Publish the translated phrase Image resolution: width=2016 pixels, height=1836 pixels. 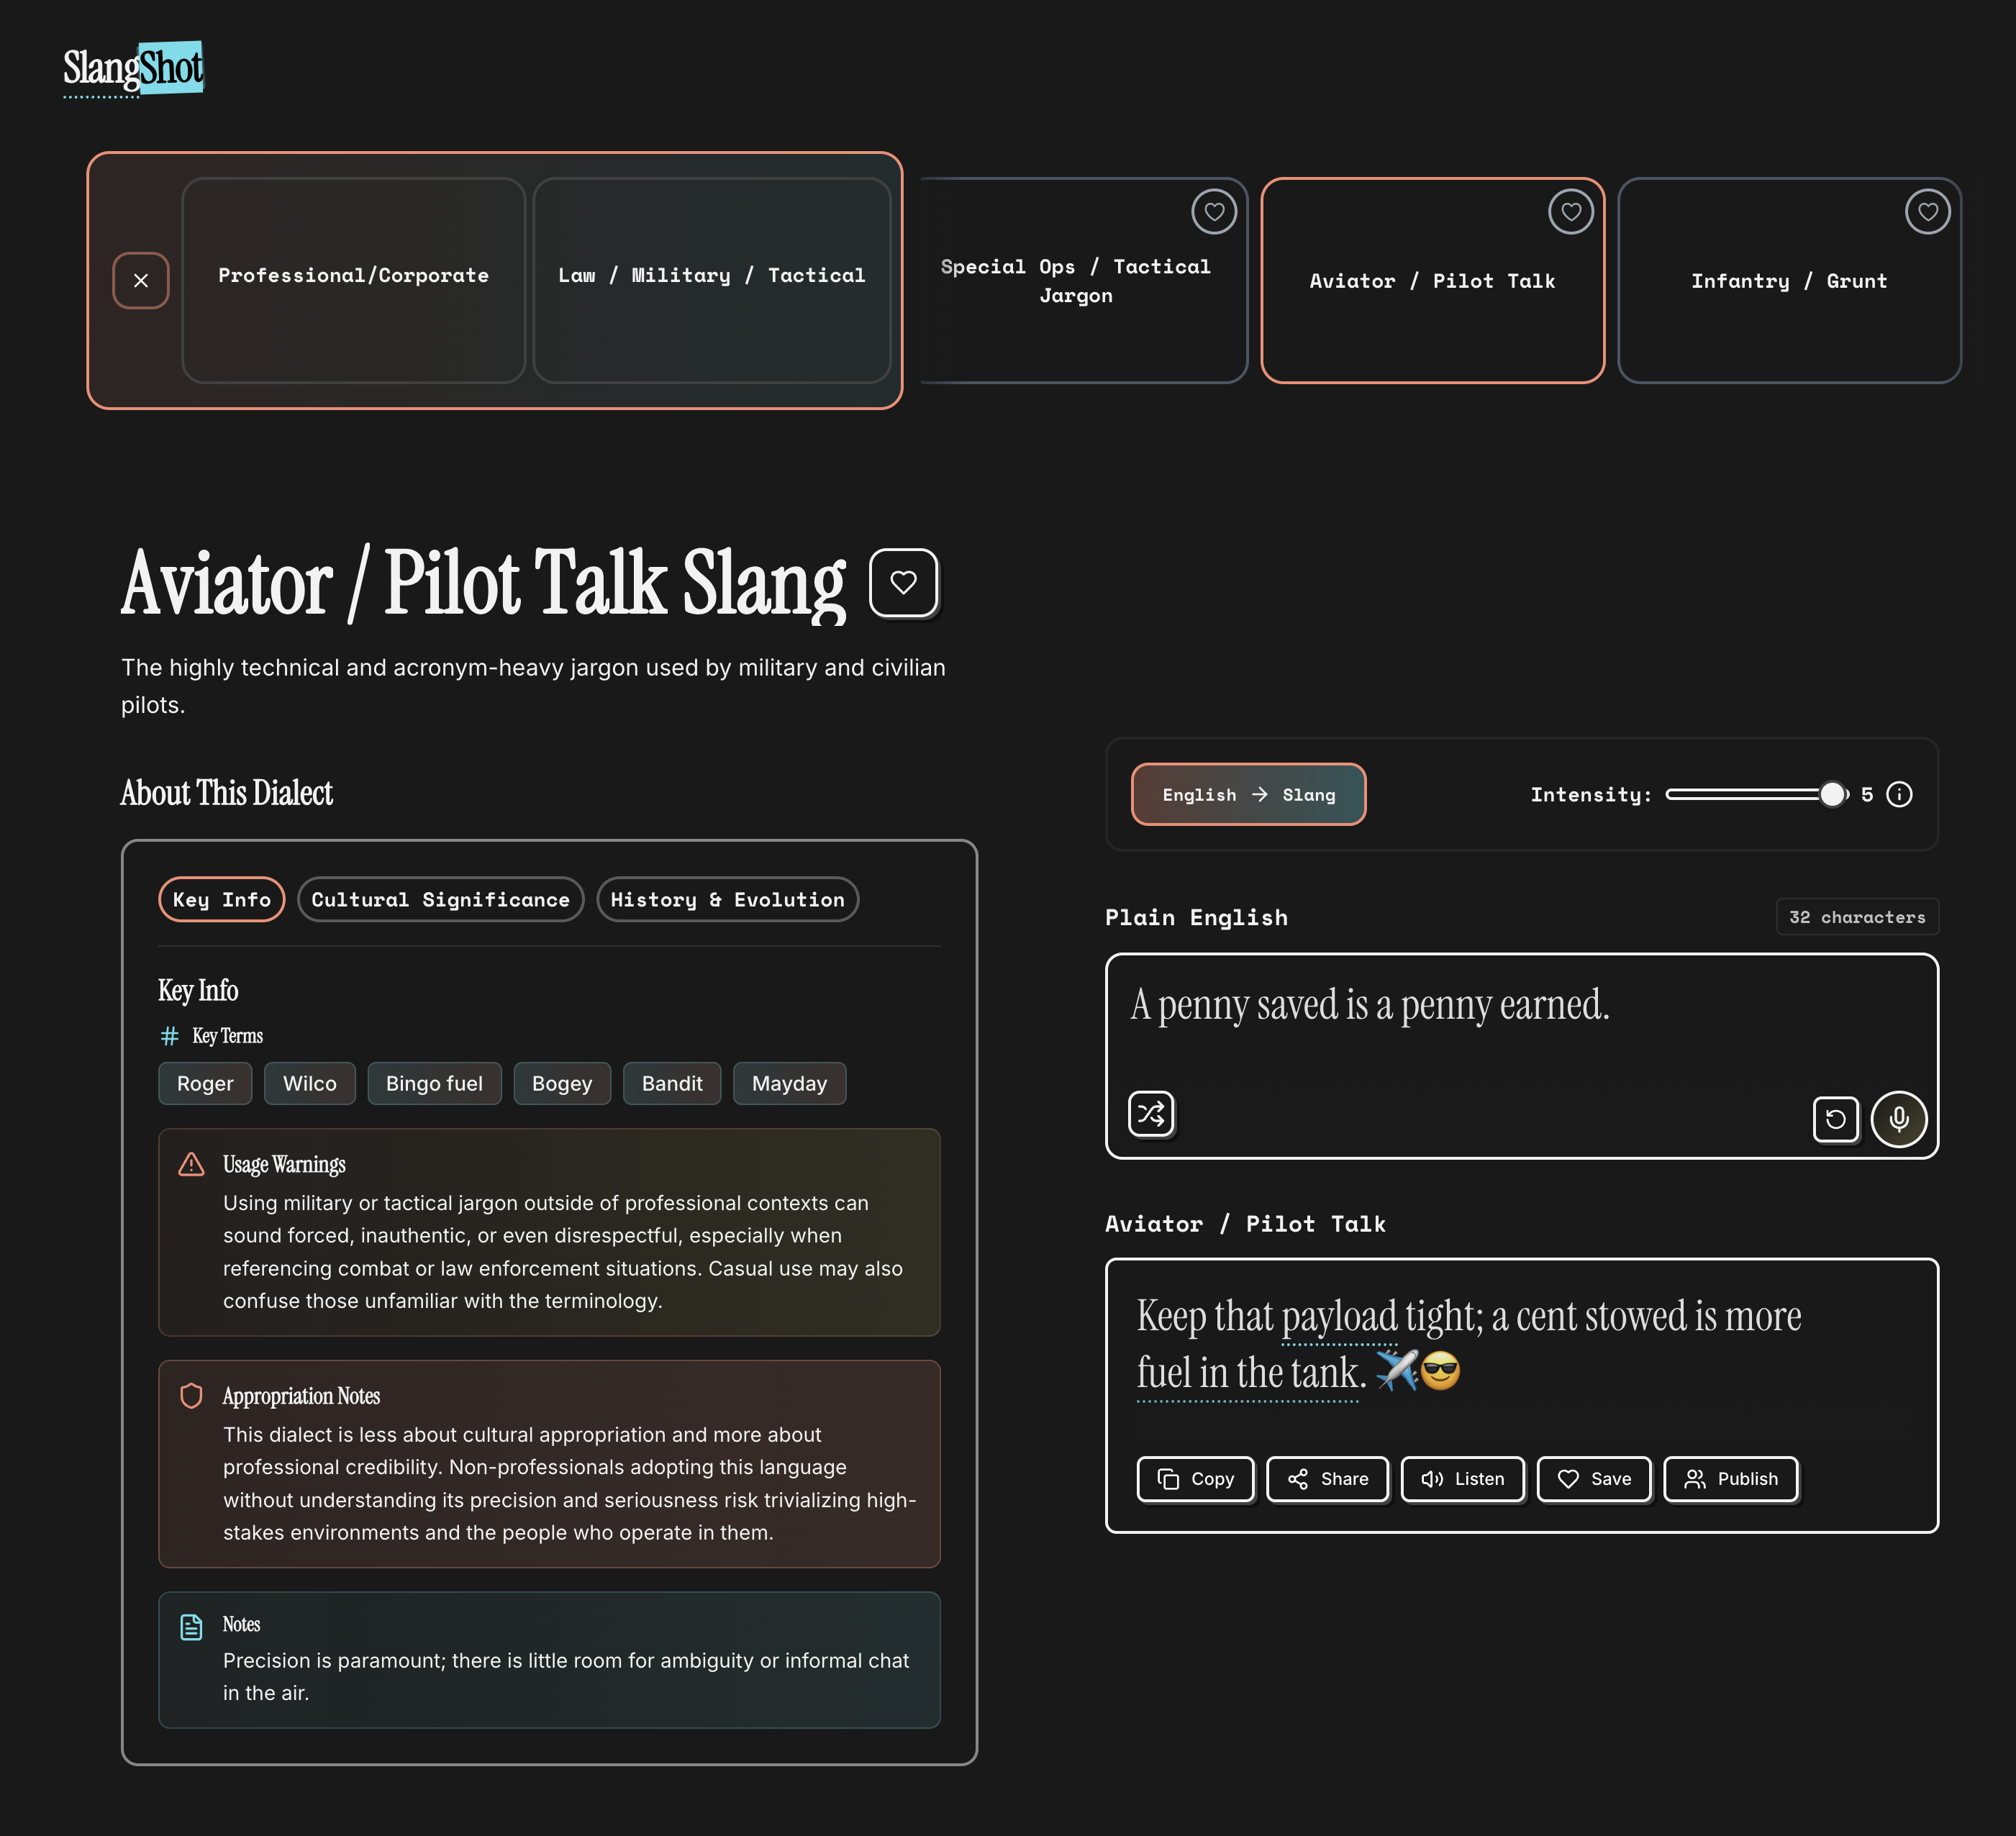(1730, 1479)
